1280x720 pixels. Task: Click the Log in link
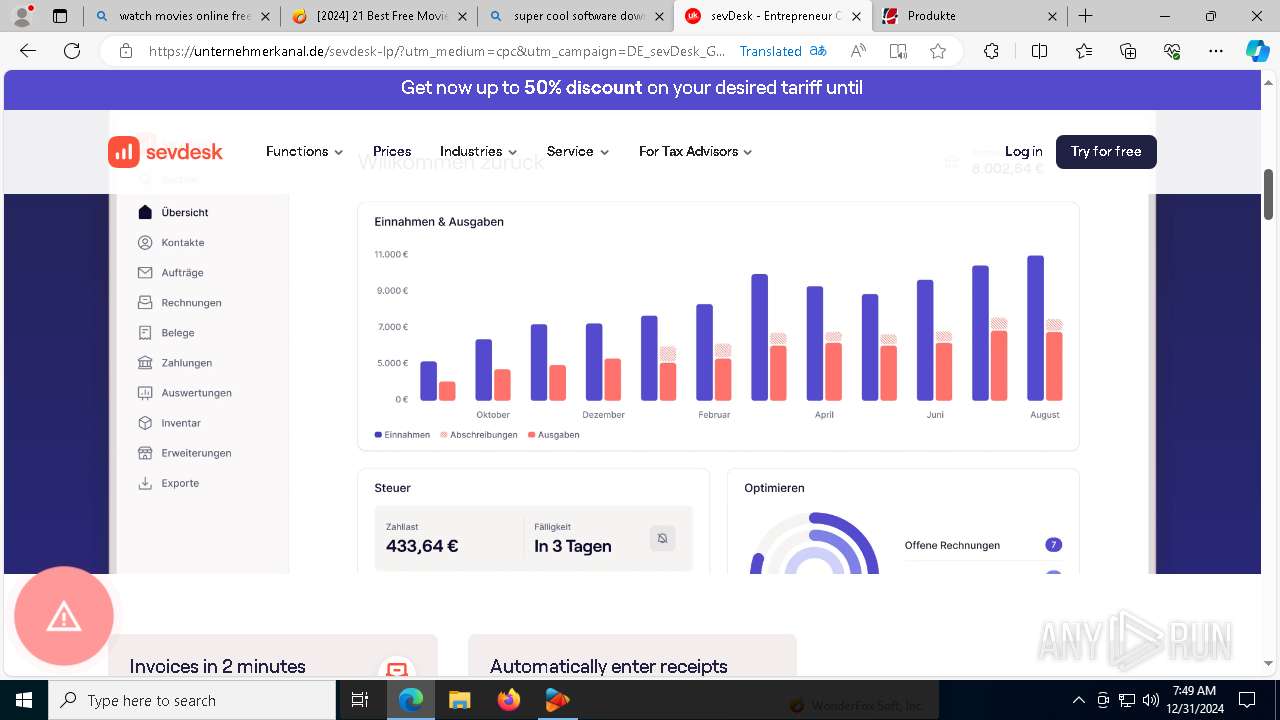(1024, 152)
